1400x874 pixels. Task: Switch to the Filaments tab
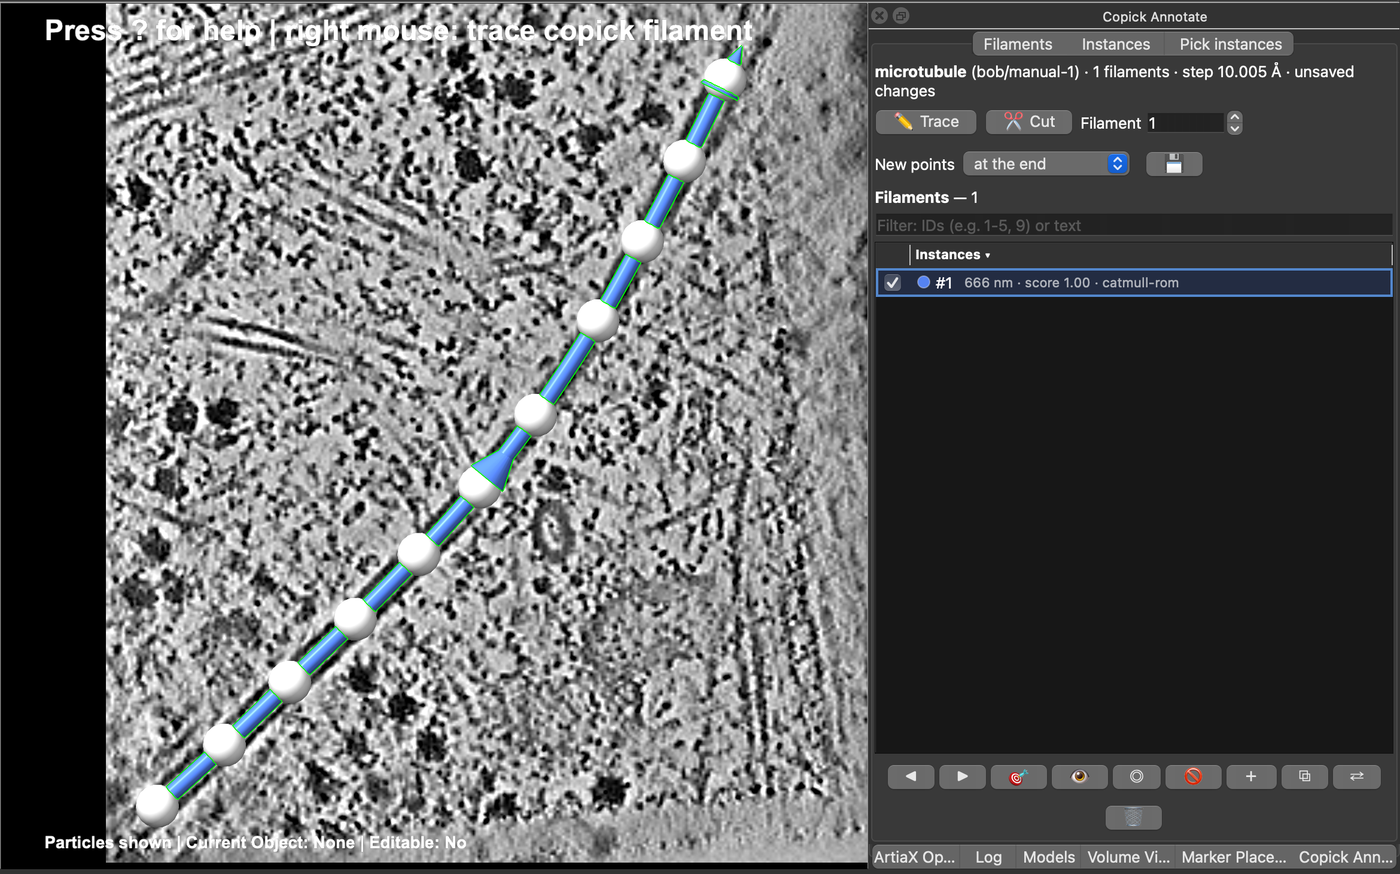[1018, 44]
